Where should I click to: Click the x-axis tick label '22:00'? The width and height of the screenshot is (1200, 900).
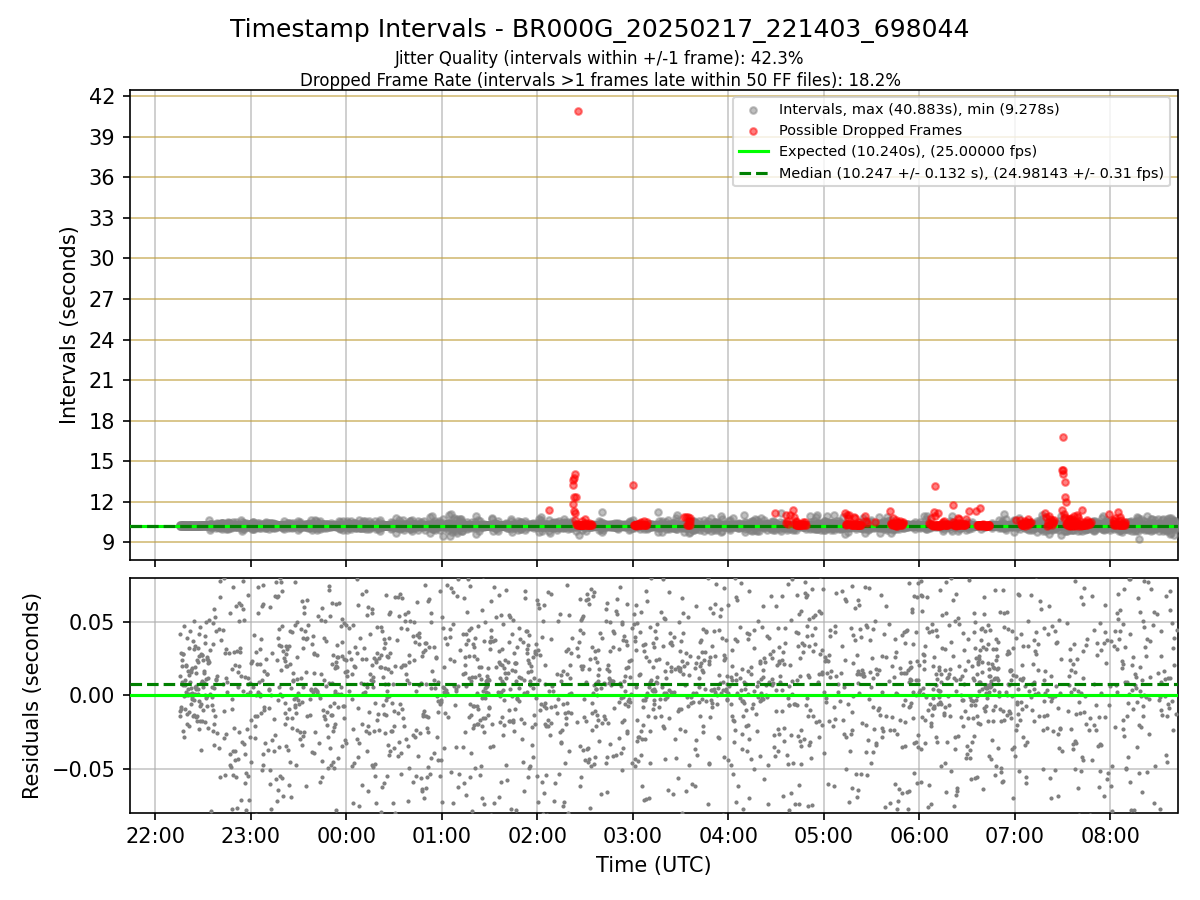tap(155, 834)
